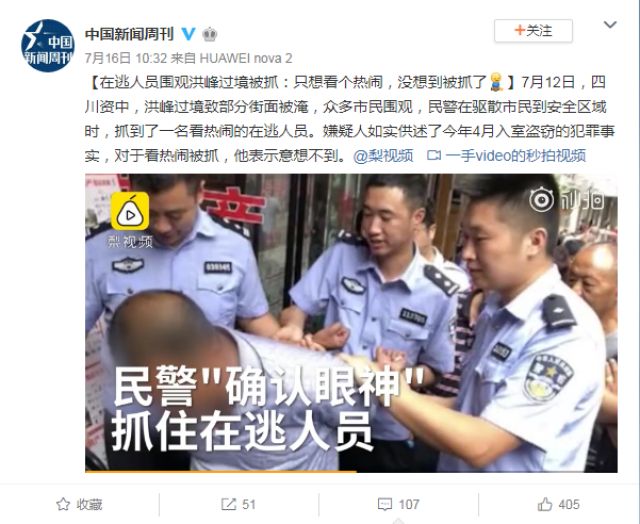Click the blue verified V badge

[x=188, y=34]
